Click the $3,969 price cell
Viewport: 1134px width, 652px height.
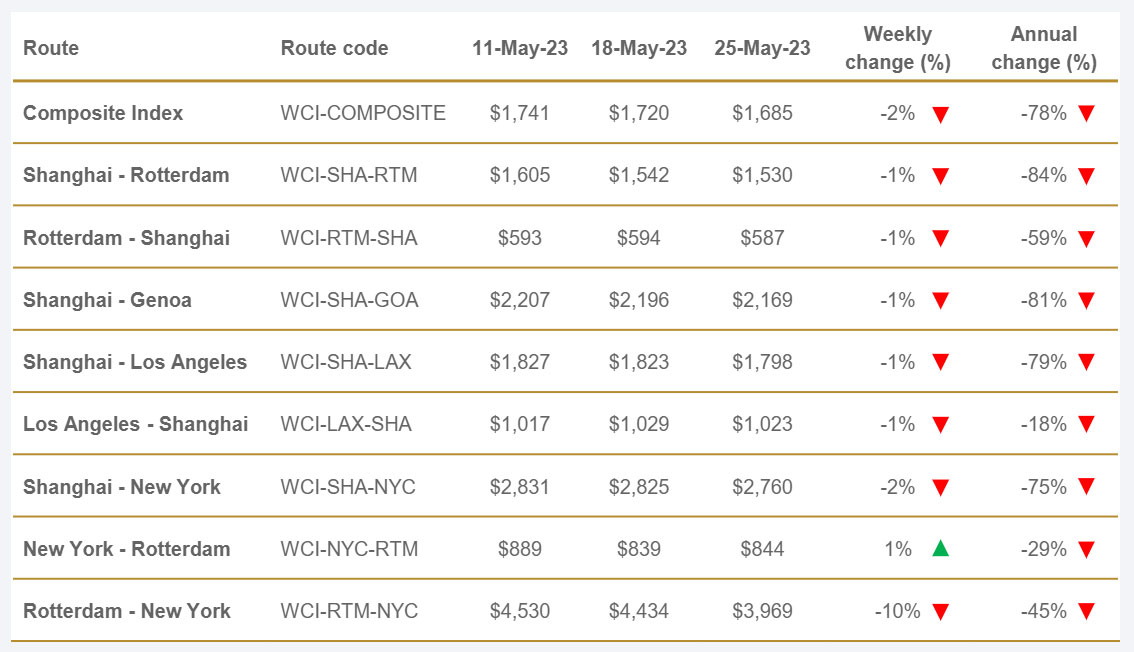[x=762, y=611]
